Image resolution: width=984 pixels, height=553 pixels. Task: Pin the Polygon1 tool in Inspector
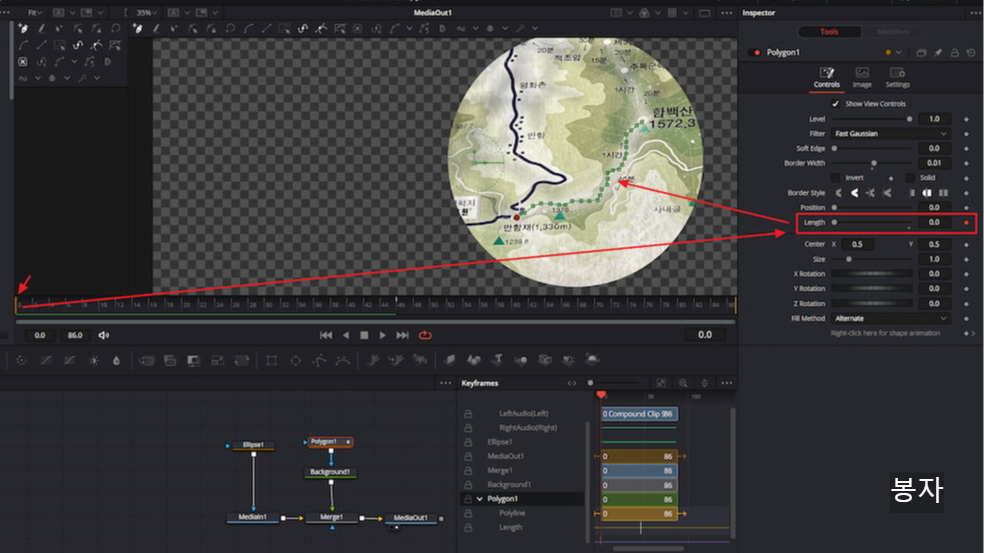point(938,53)
